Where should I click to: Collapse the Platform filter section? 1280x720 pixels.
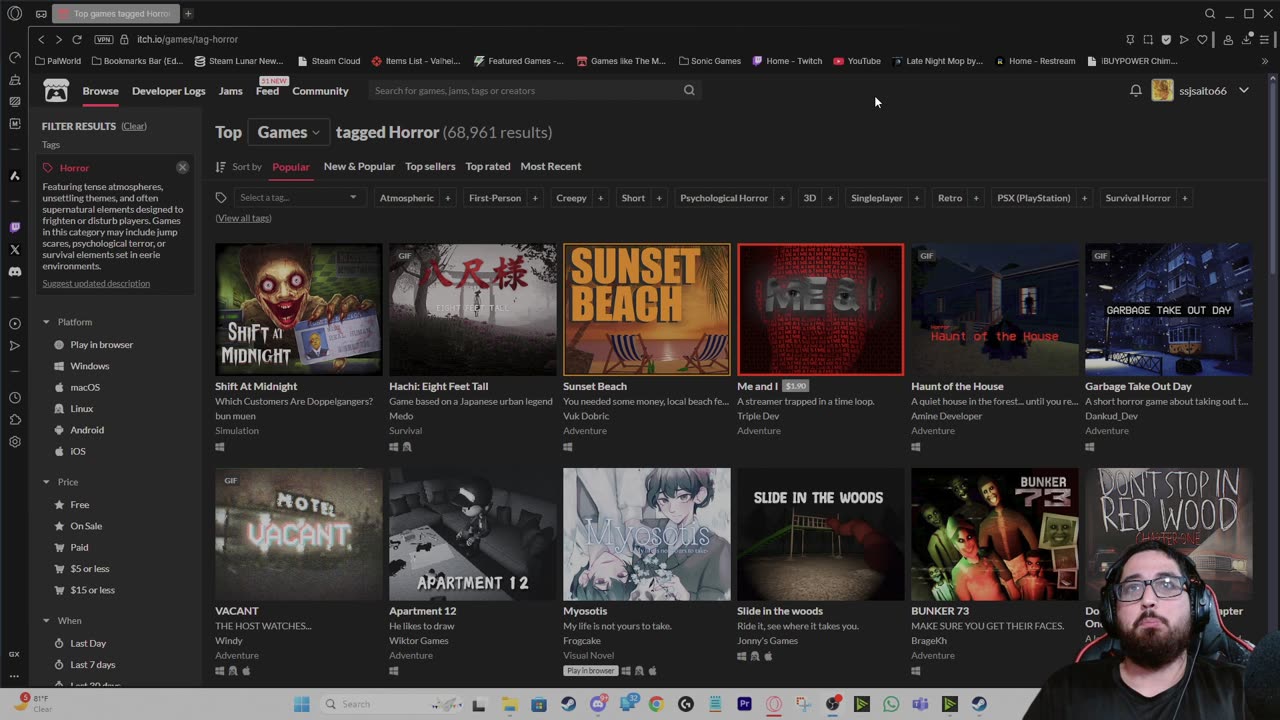tap(46, 322)
